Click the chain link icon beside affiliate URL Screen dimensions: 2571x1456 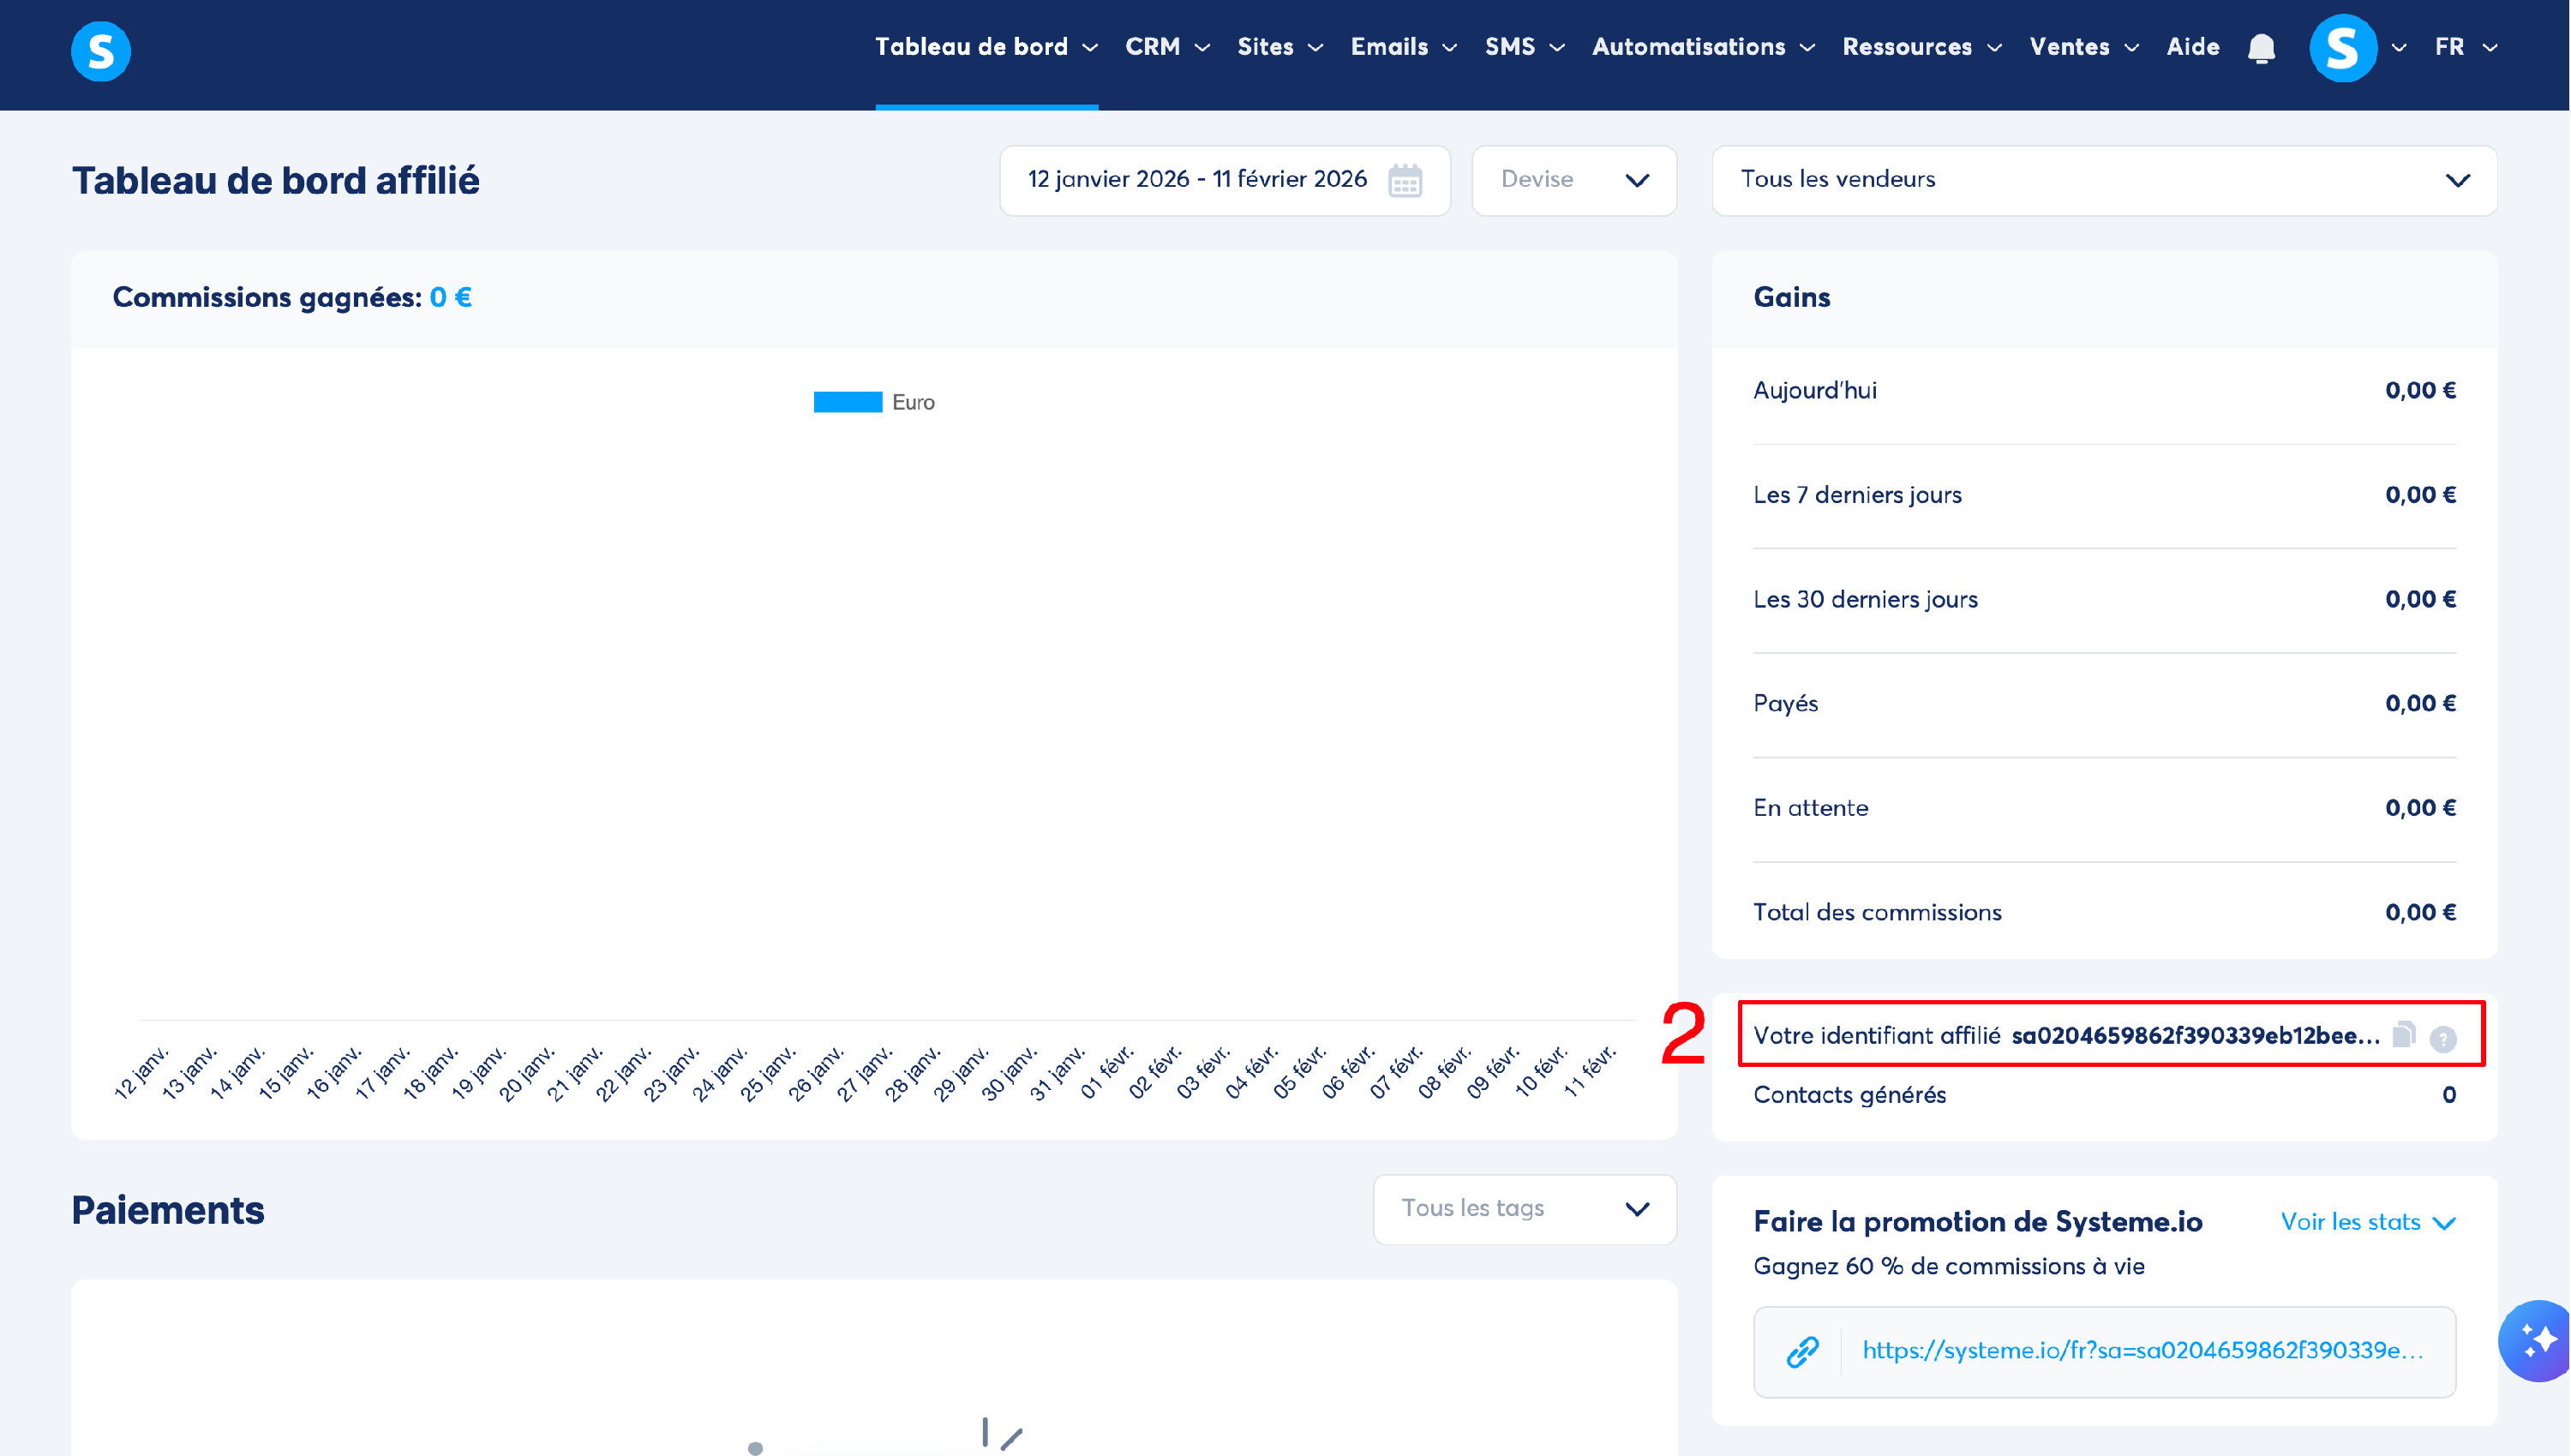click(1802, 1351)
